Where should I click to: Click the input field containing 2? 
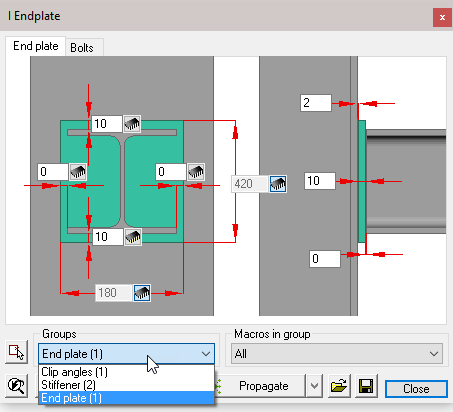(x=316, y=103)
